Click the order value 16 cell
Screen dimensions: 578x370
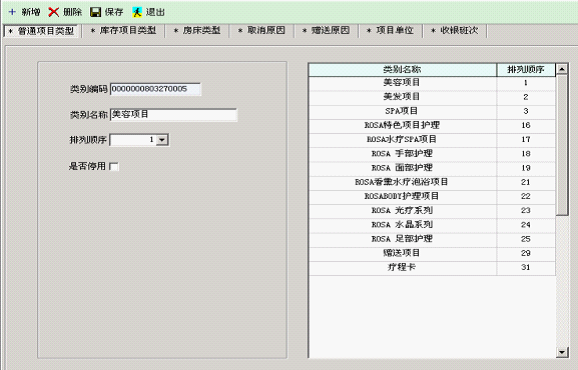tap(526, 125)
